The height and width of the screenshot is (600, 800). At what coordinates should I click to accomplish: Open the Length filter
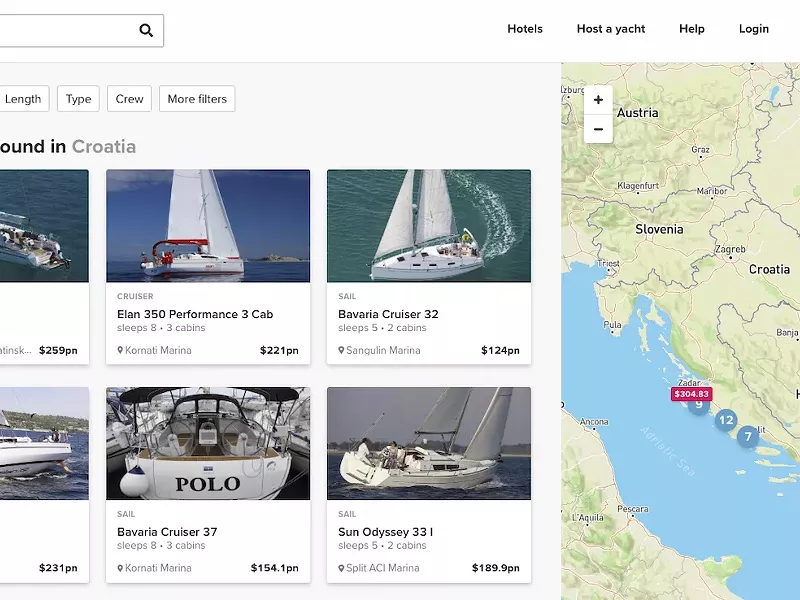(23, 99)
